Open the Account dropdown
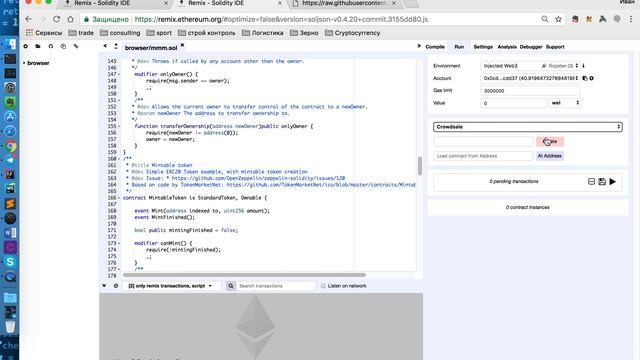This screenshot has width=640, height=360. 530,78
